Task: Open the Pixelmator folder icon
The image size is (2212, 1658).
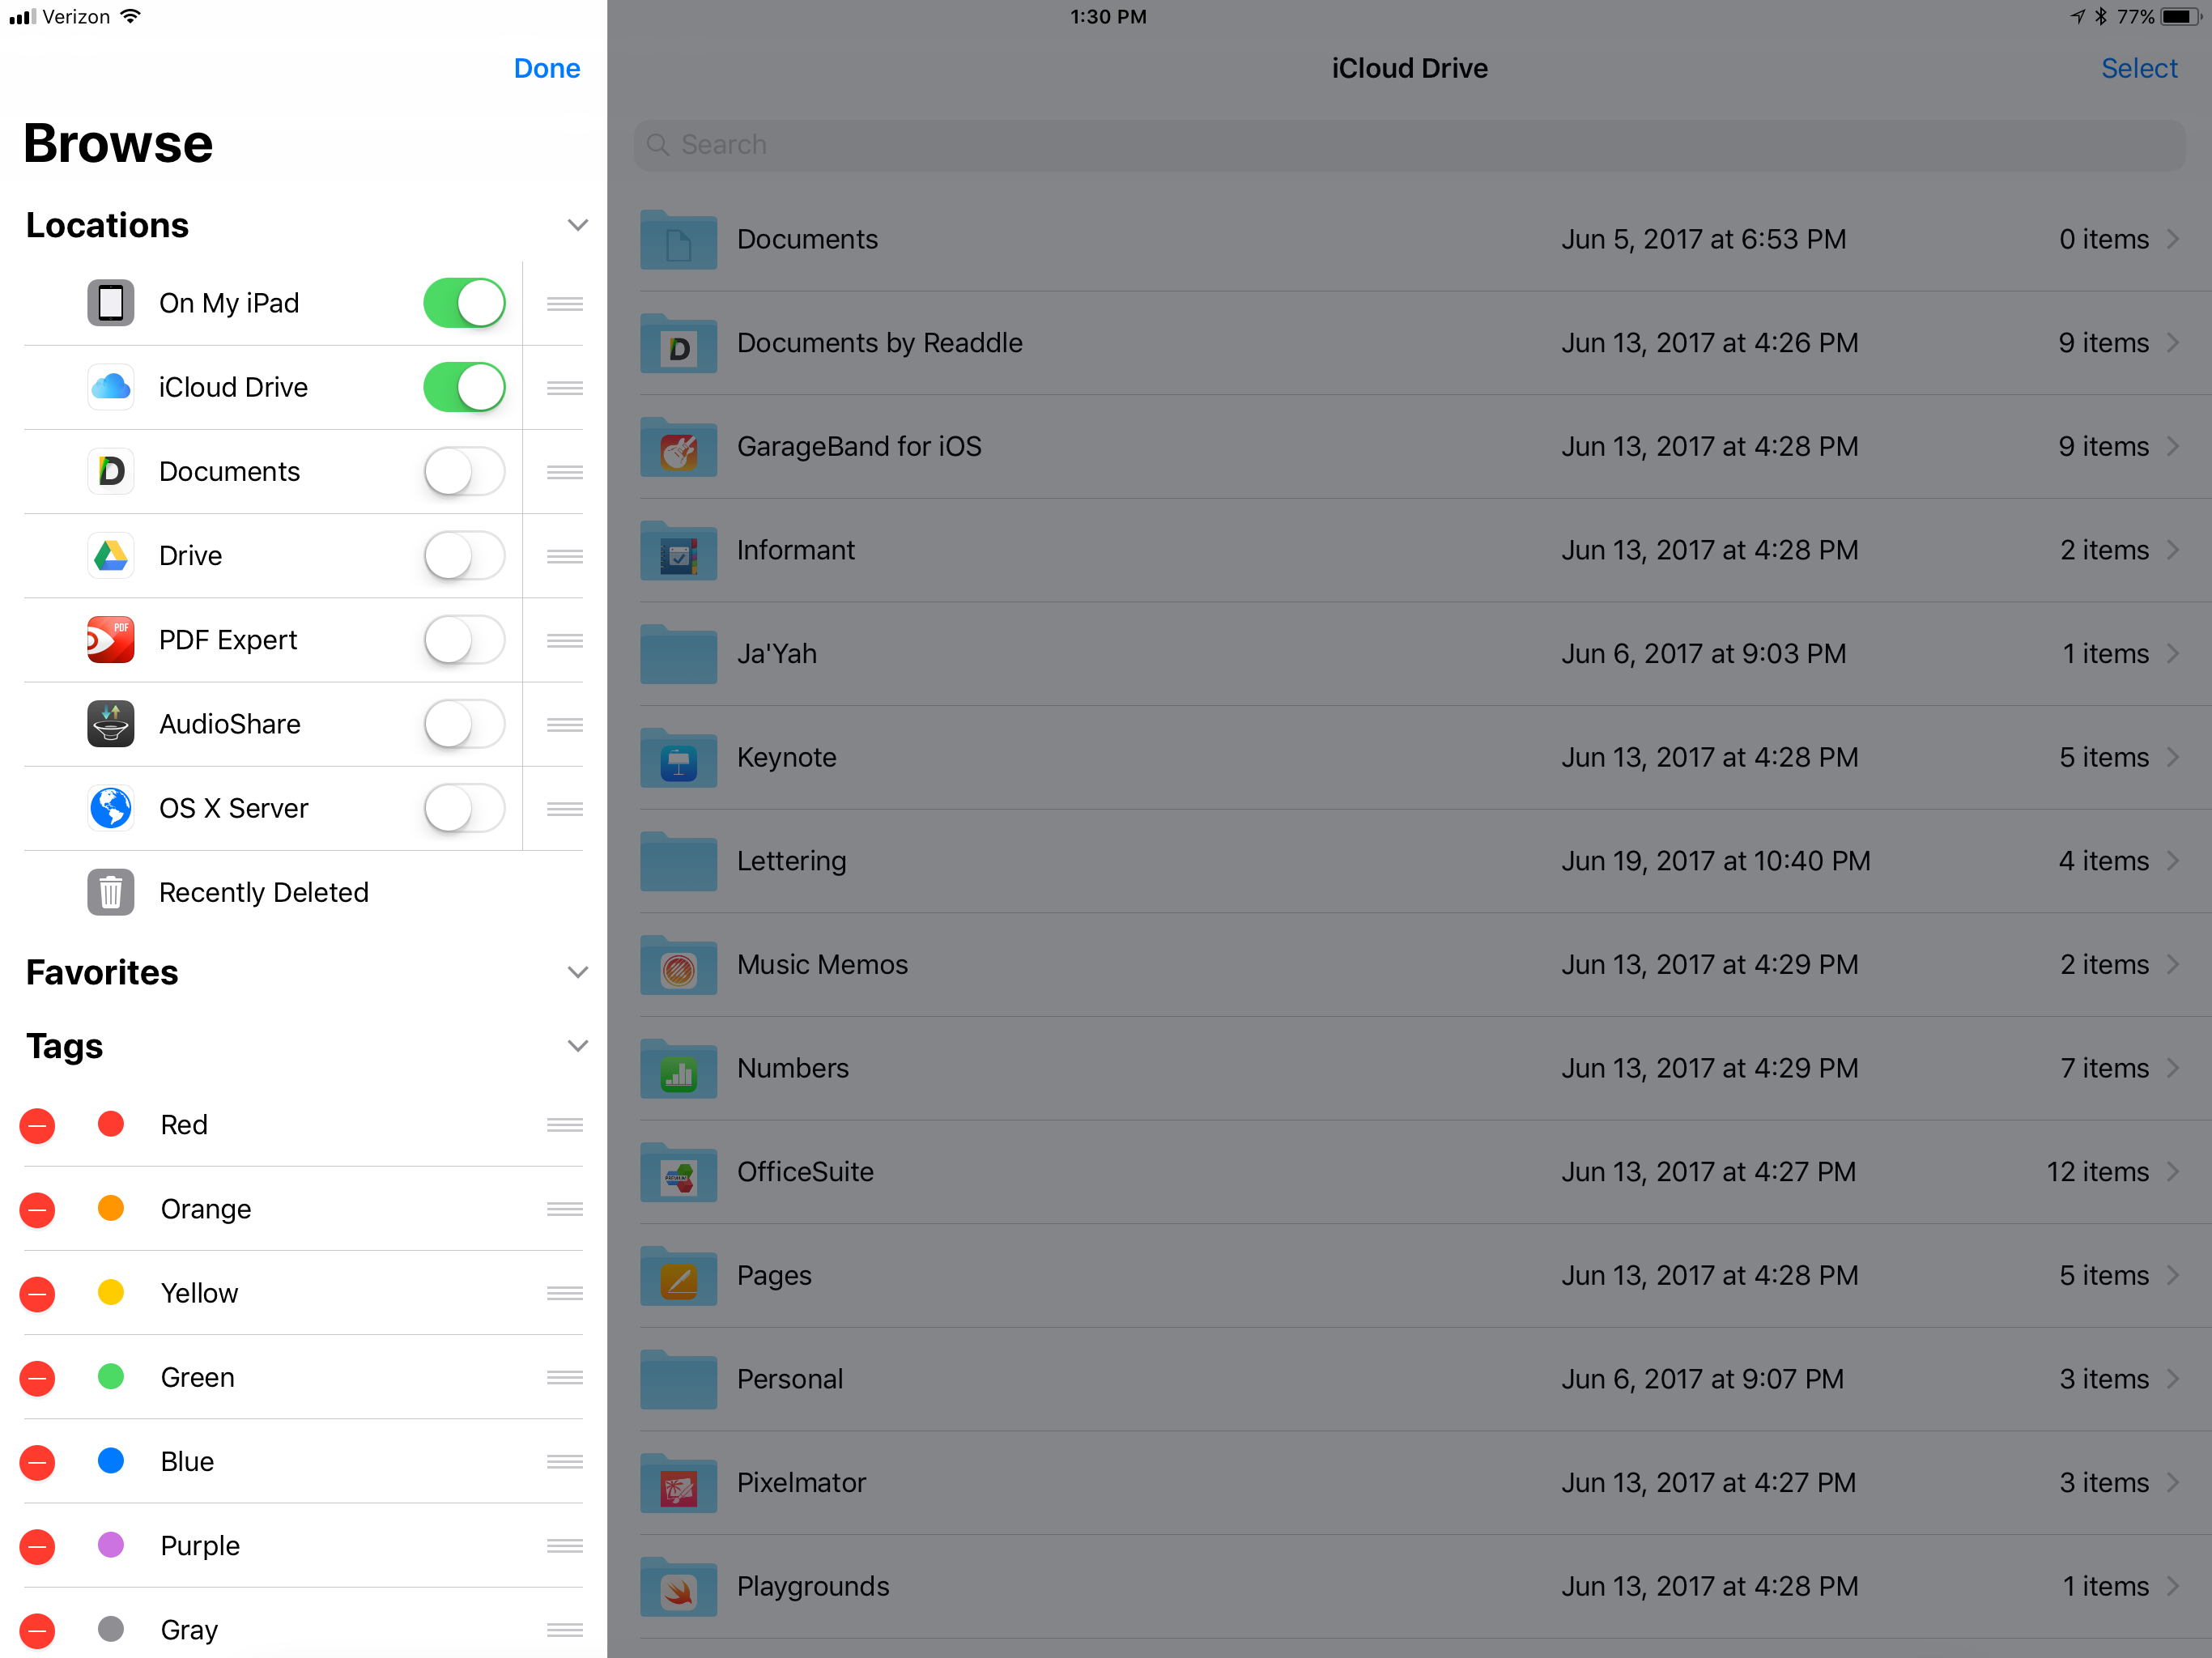Action: tap(678, 1483)
